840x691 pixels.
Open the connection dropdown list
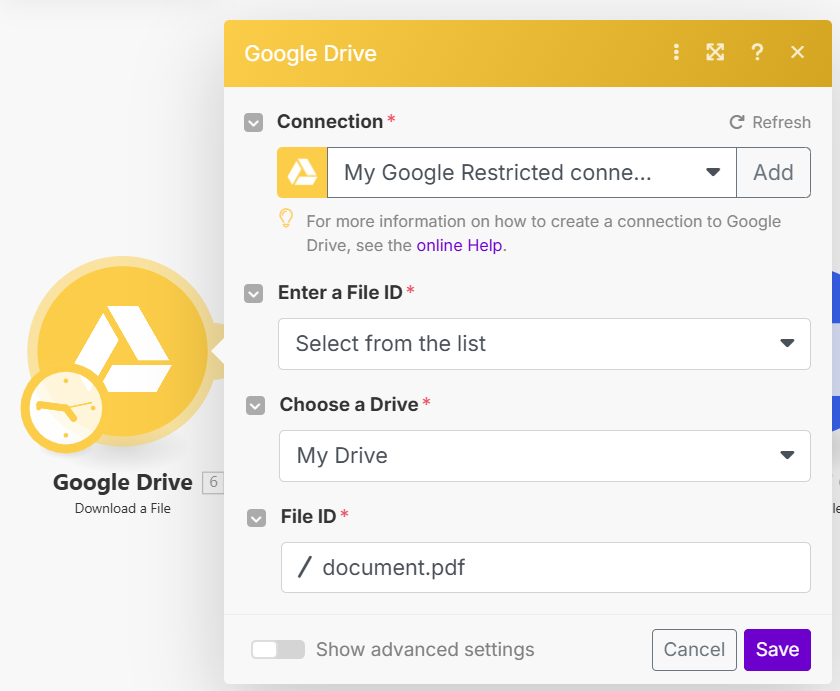coord(531,172)
